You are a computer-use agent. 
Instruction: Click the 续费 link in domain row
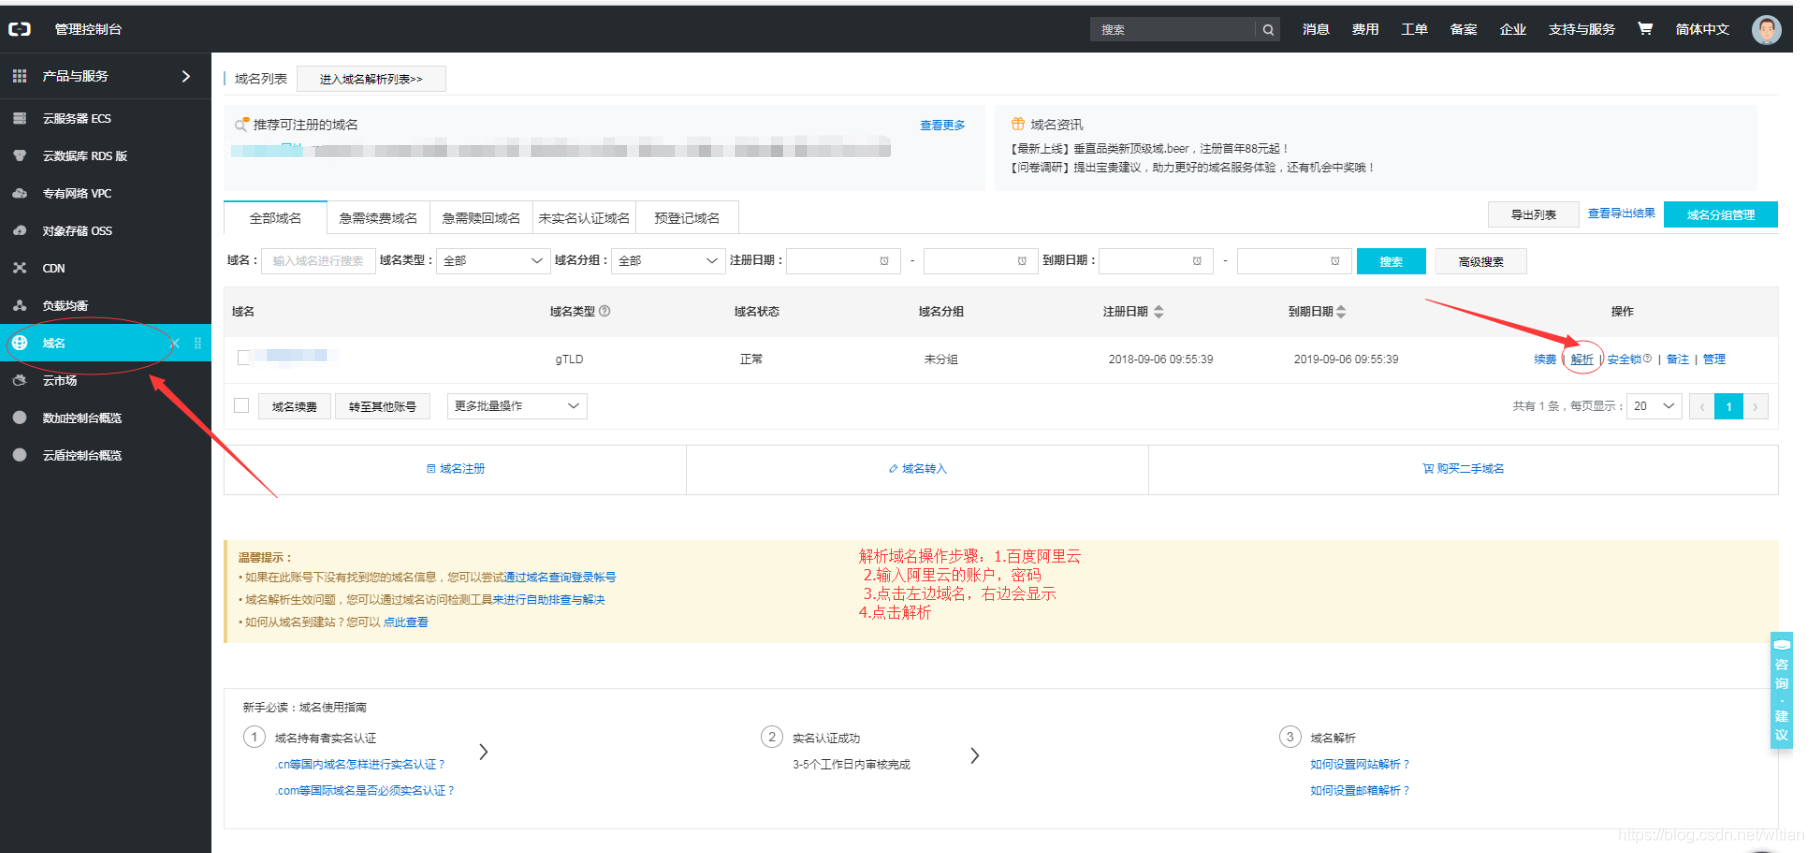pyautogui.click(x=1545, y=359)
